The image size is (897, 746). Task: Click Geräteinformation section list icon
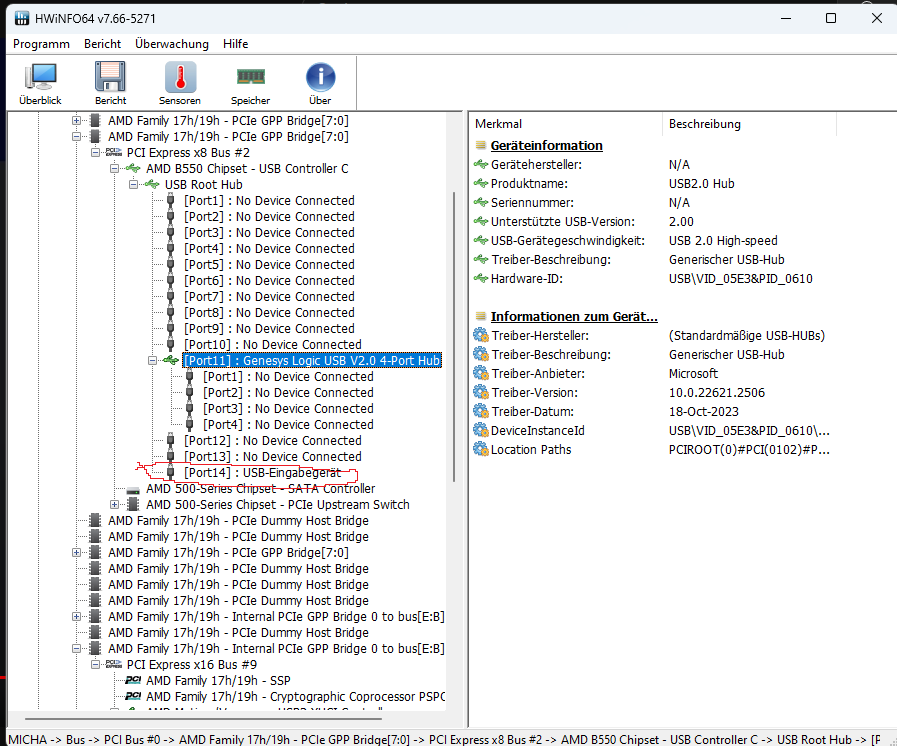(481, 145)
